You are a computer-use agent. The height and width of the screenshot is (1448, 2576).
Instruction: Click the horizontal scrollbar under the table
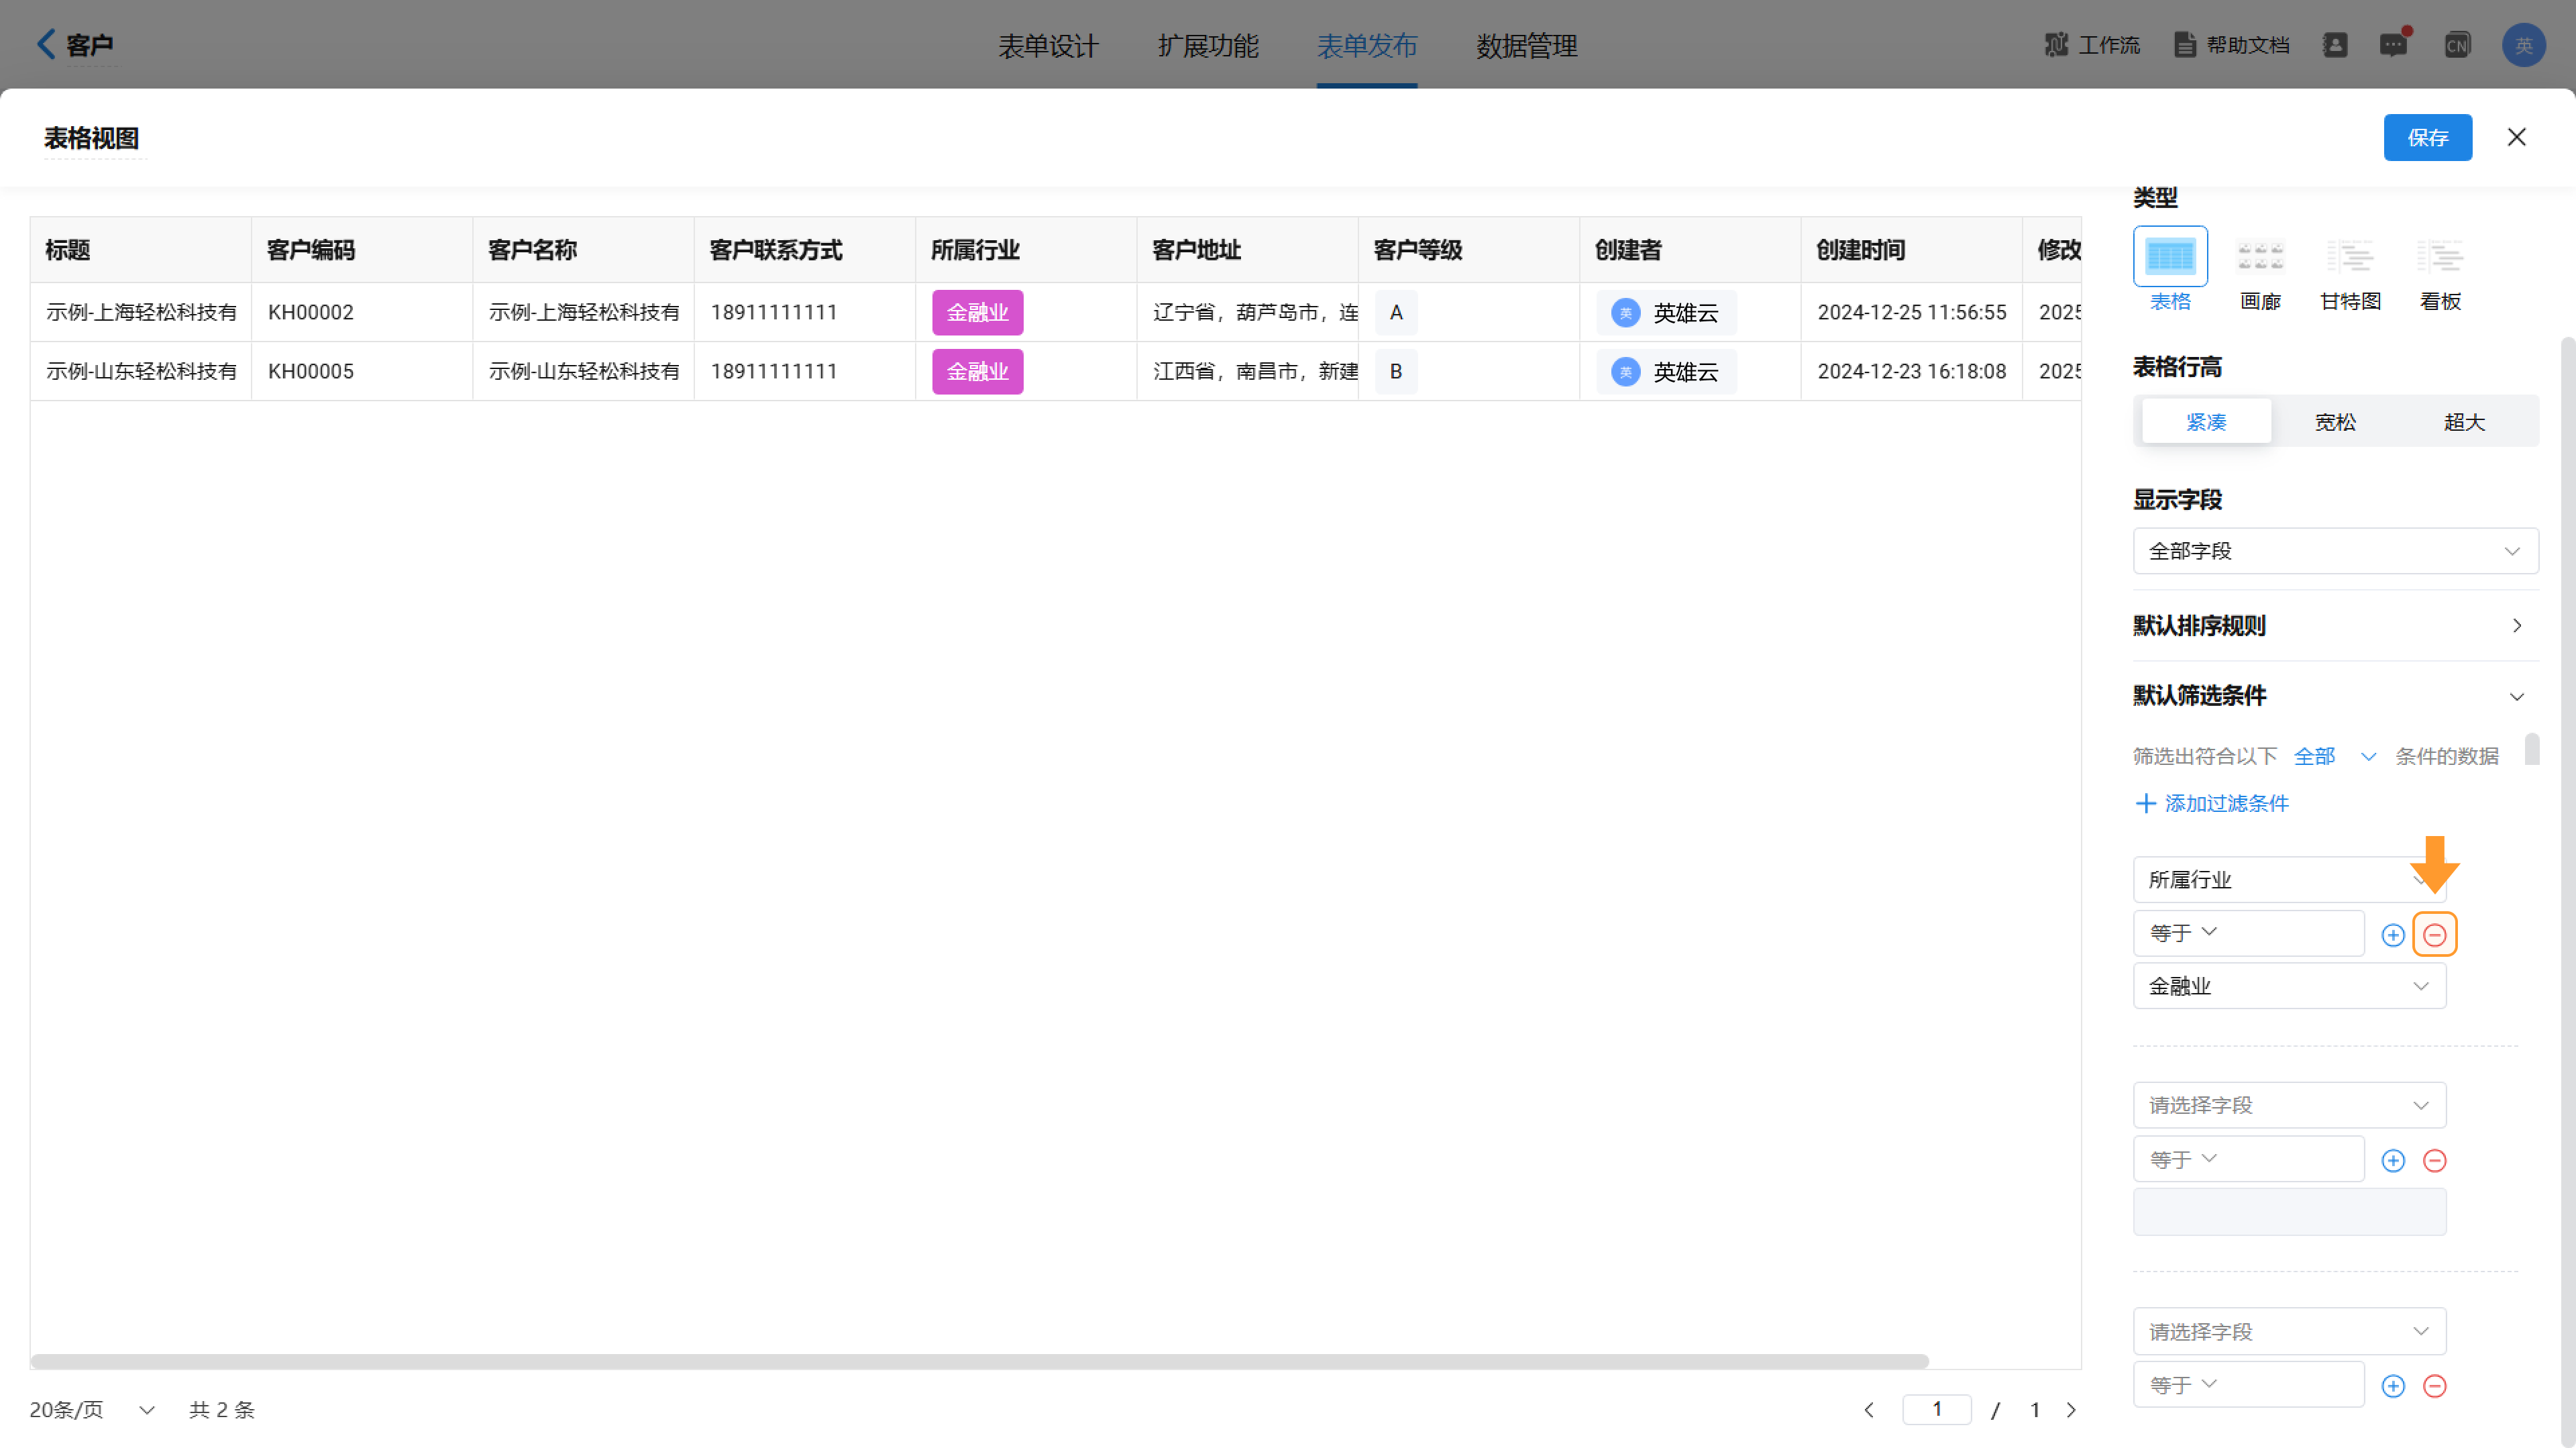pos(980,1362)
